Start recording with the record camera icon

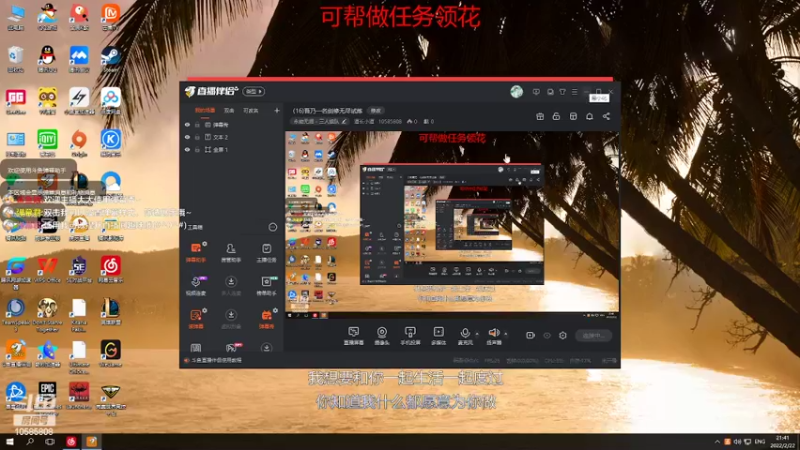(530, 335)
